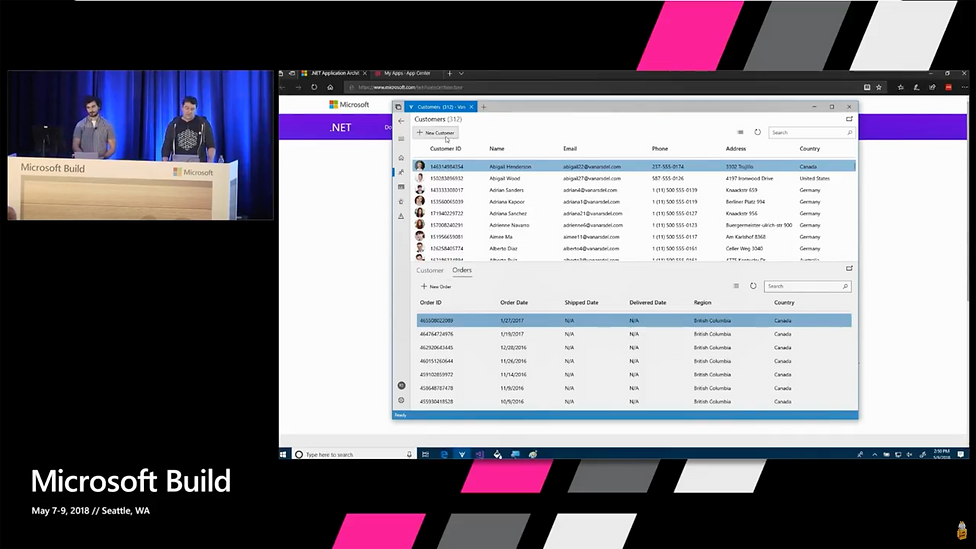Screen dimensions: 976x549
Task: Select the order dated 11/26/2016
Action: (634, 361)
